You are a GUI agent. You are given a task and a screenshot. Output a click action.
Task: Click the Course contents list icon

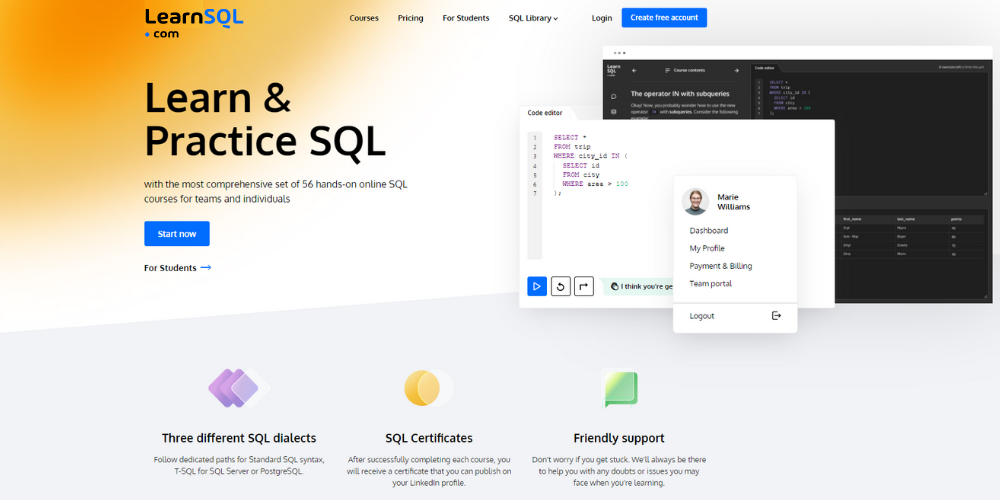coord(668,71)
